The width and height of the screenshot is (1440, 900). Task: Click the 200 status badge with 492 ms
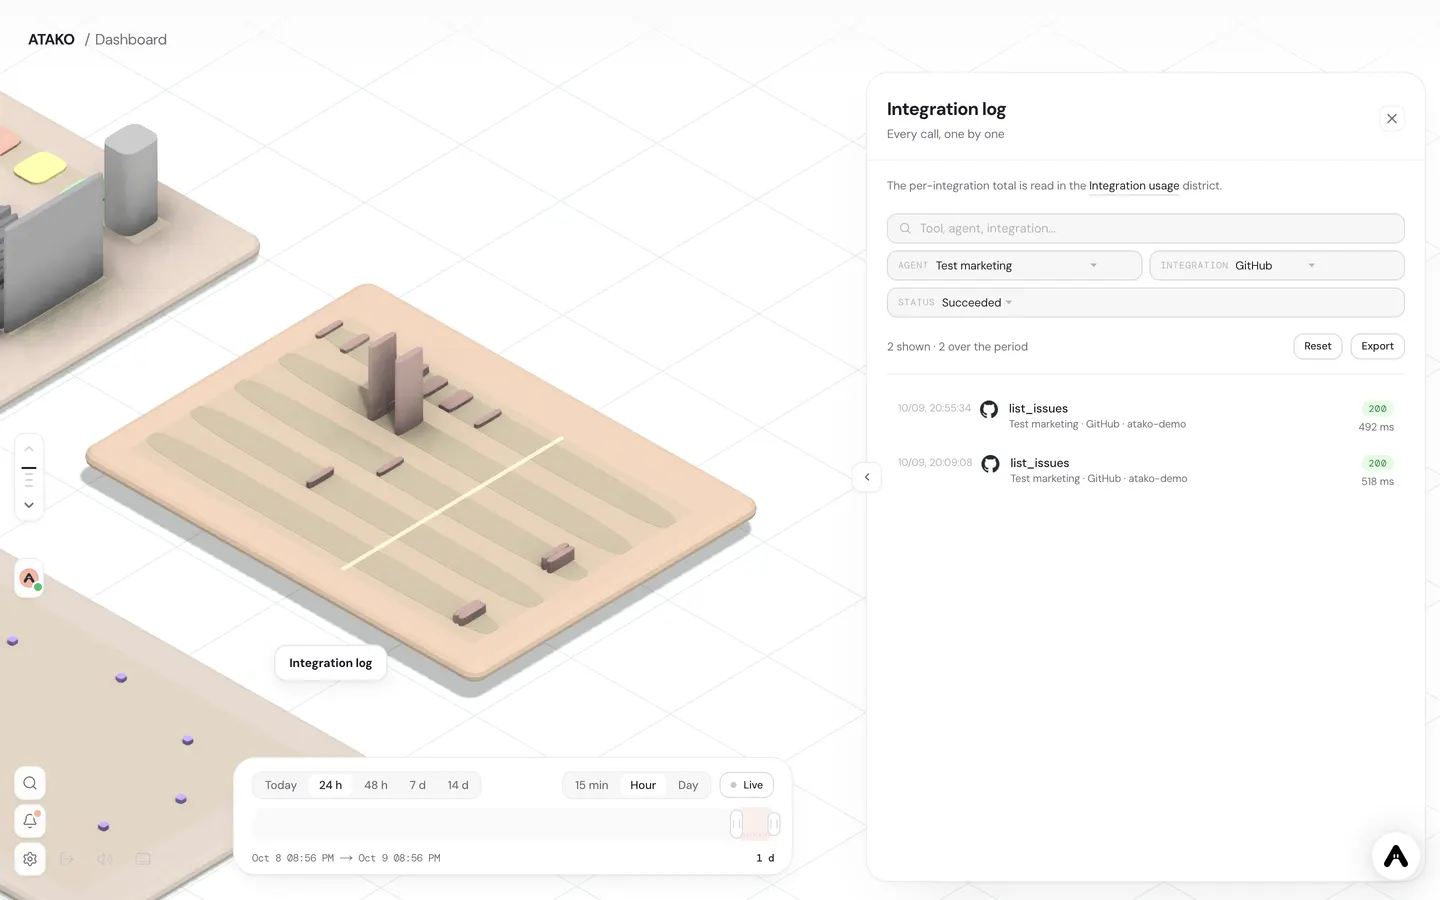pos(1377,409)
